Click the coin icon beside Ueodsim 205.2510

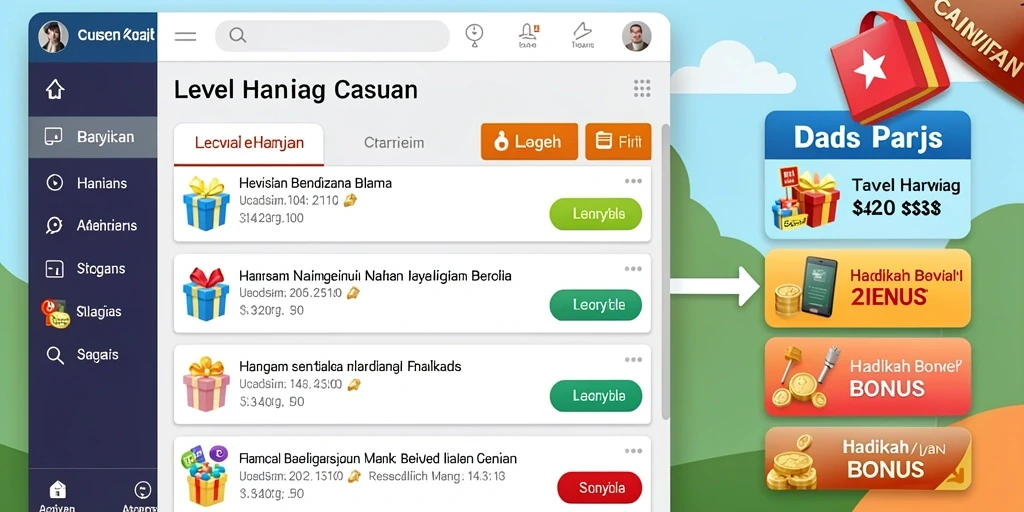coord(353,294)
